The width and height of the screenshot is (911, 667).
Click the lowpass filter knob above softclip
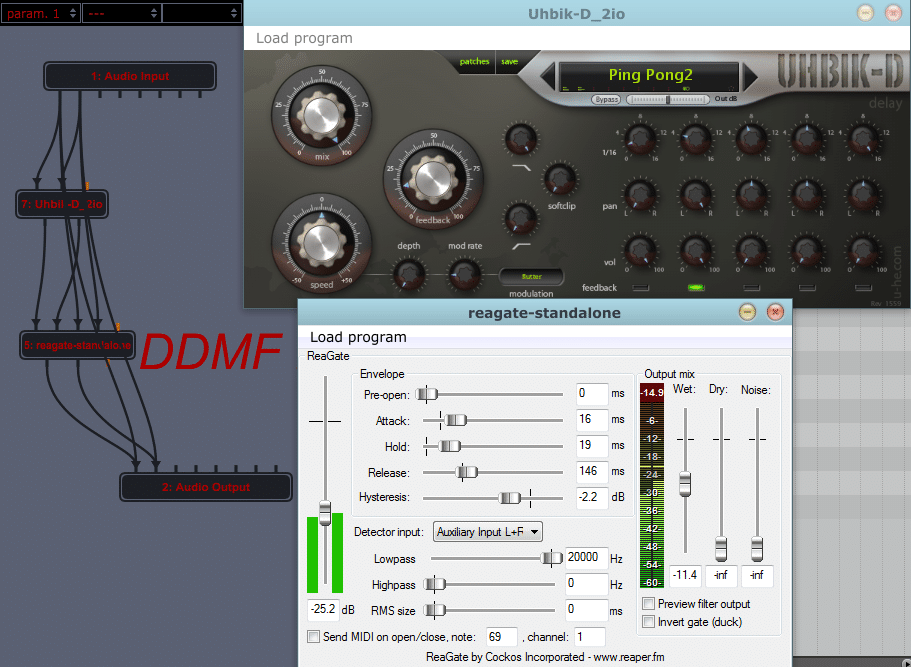tap(521, 139)
